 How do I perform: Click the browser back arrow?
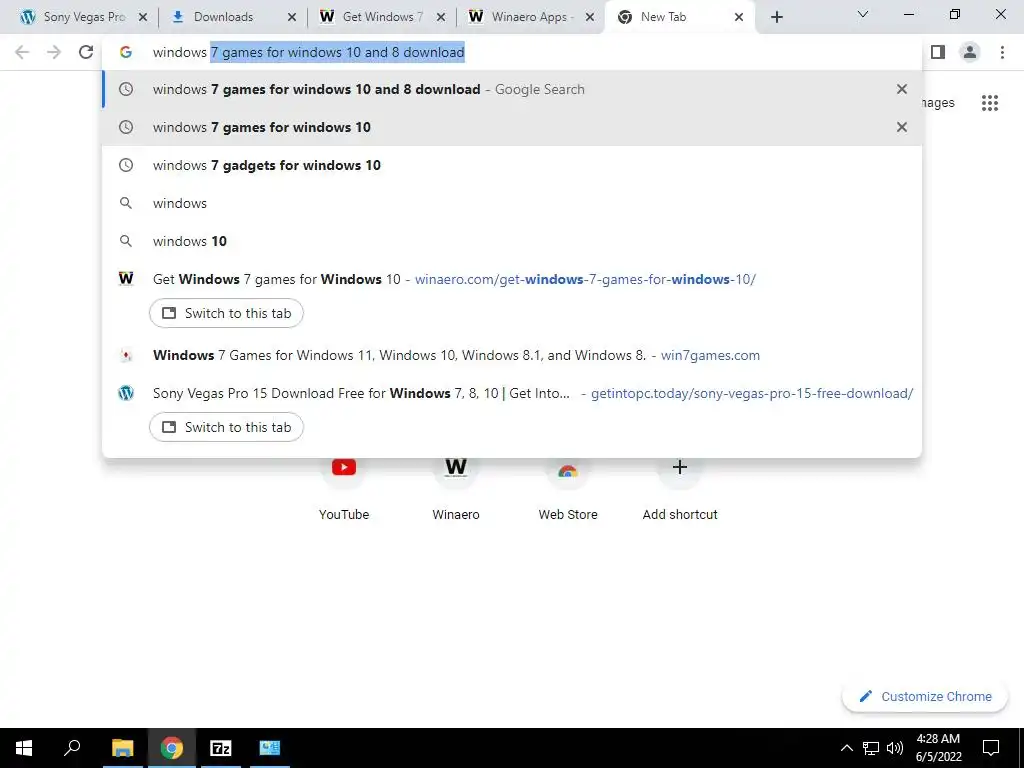point(22,52)
